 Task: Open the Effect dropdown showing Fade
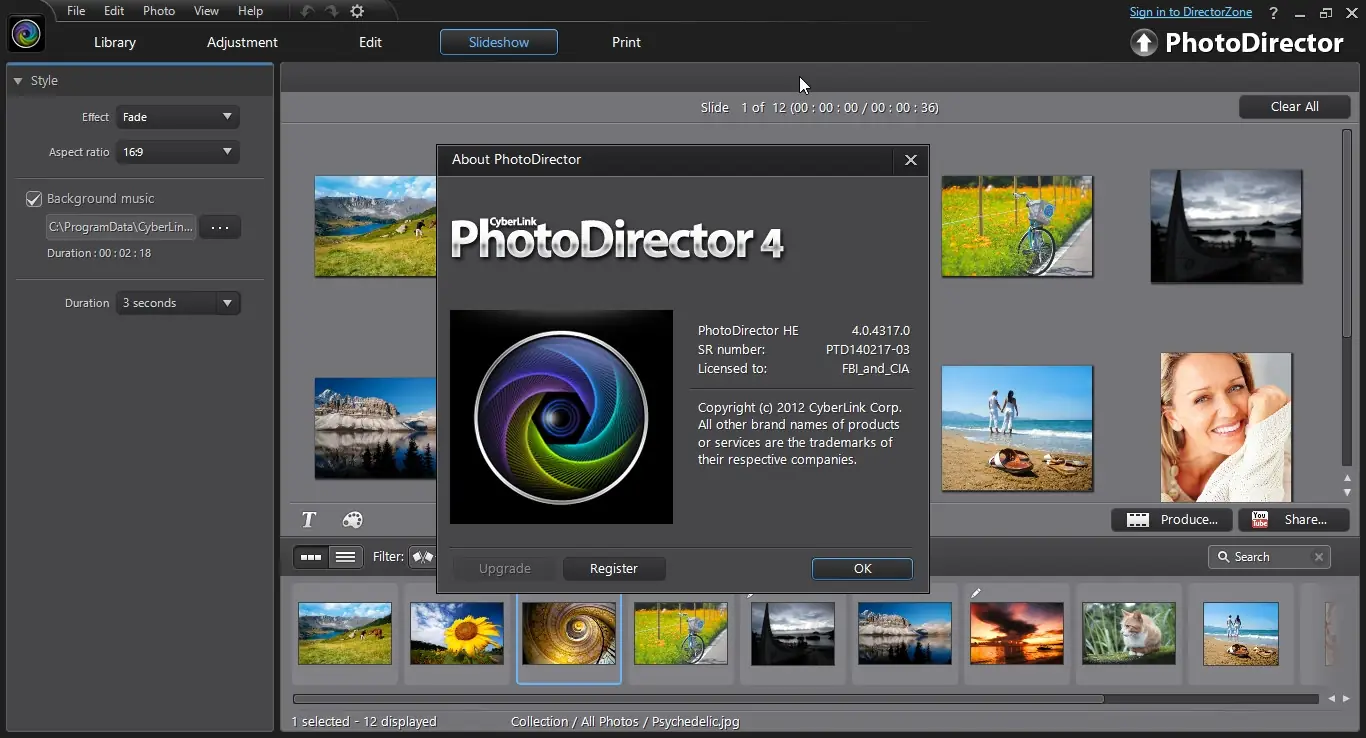point(177,117)
